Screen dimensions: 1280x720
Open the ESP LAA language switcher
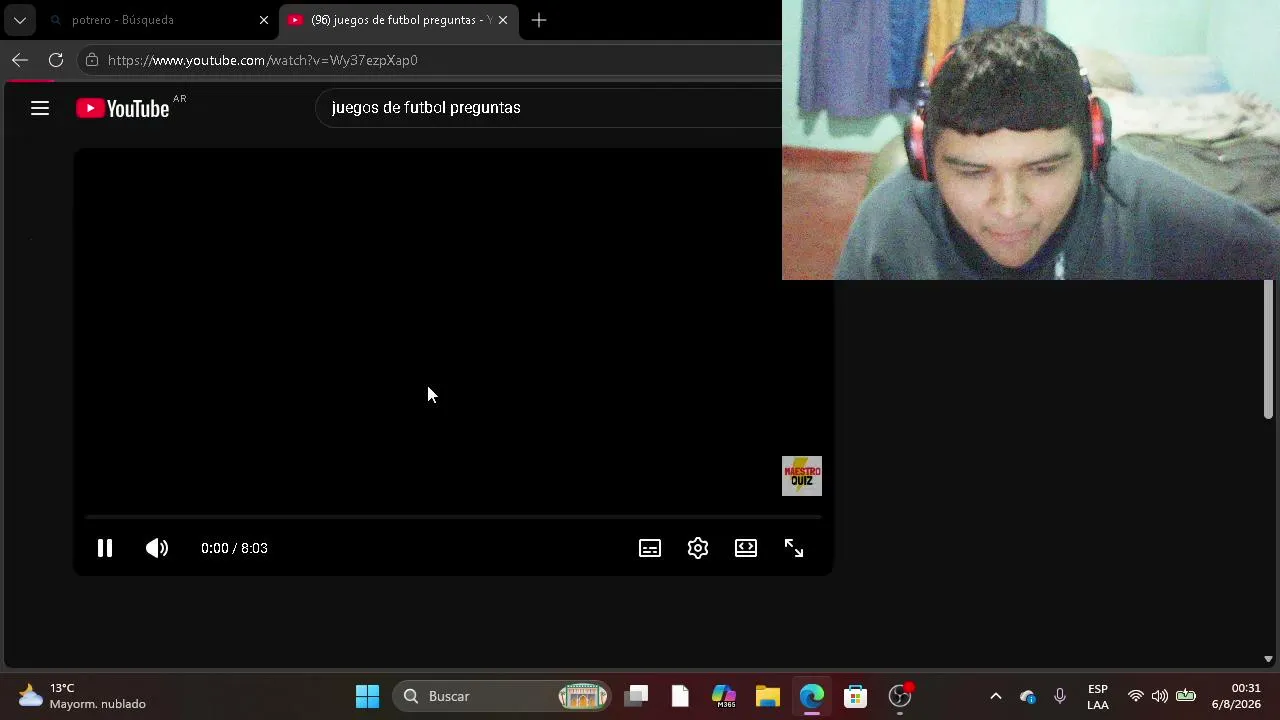coord(1098,696)
